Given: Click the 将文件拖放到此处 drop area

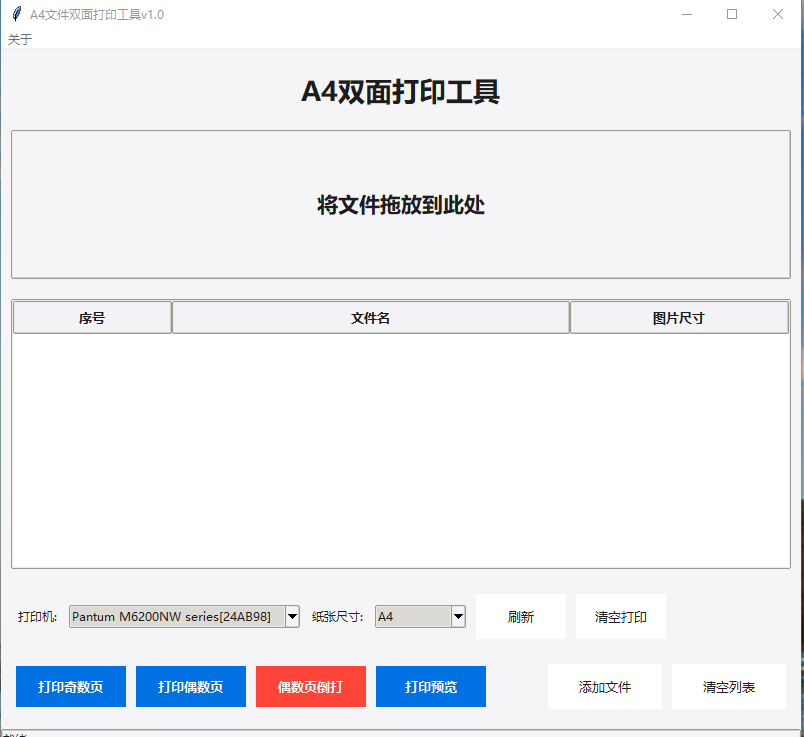Looking at the screenshot, I should point(400,204).
